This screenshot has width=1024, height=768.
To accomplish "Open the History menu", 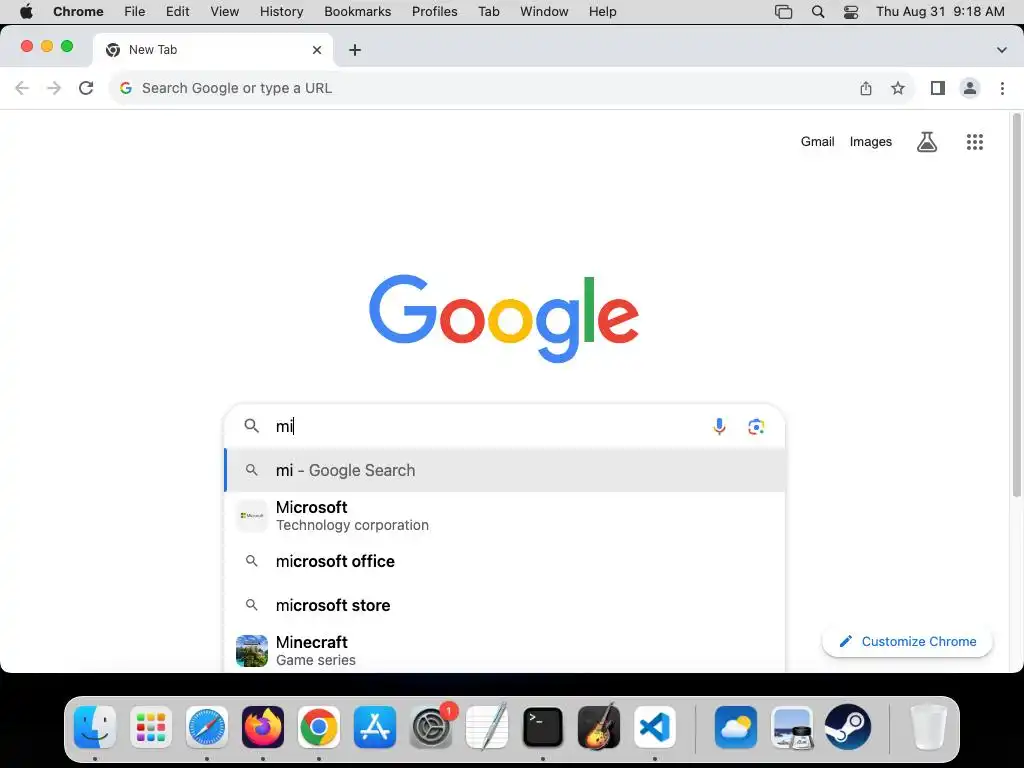I will [x=281, y=12].
